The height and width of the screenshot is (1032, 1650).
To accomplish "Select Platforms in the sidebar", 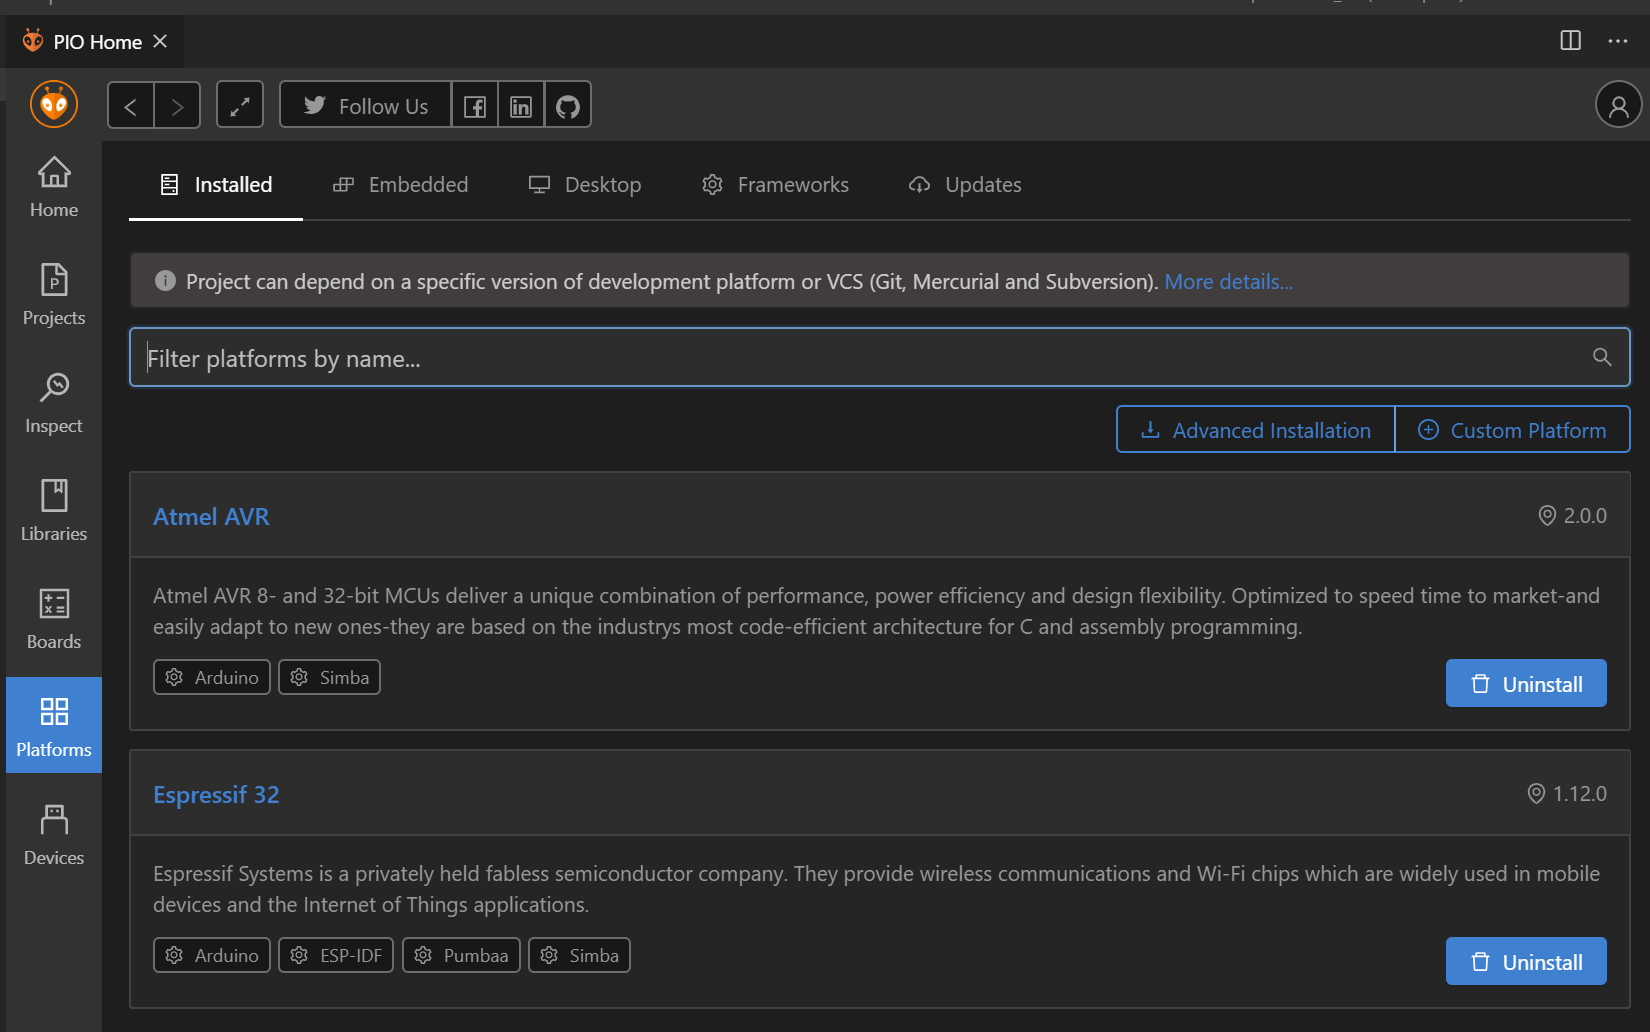I will tap(54, 725).
